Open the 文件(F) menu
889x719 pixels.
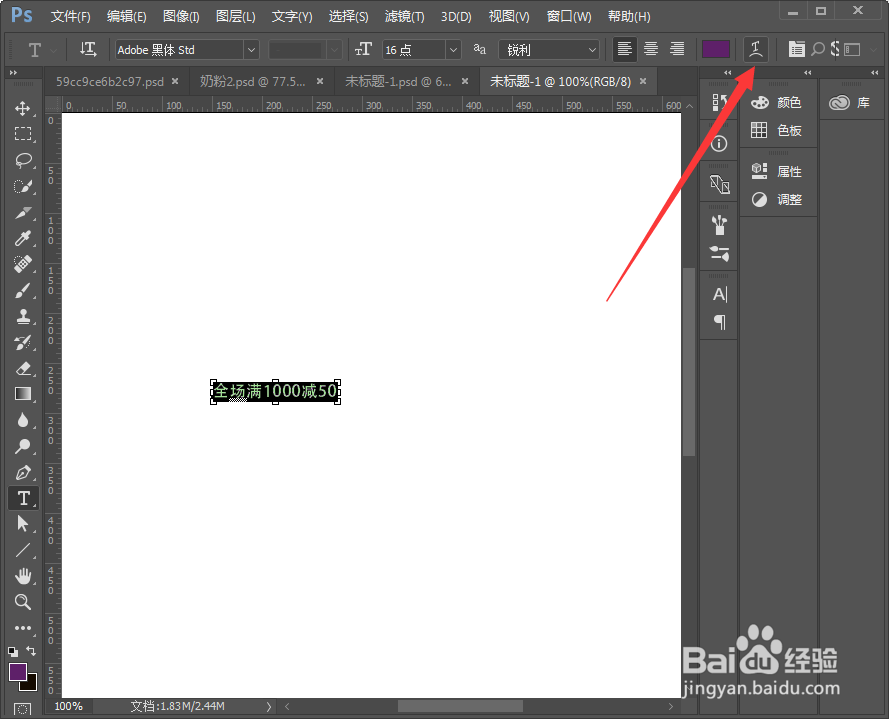[x=70, y=16]
